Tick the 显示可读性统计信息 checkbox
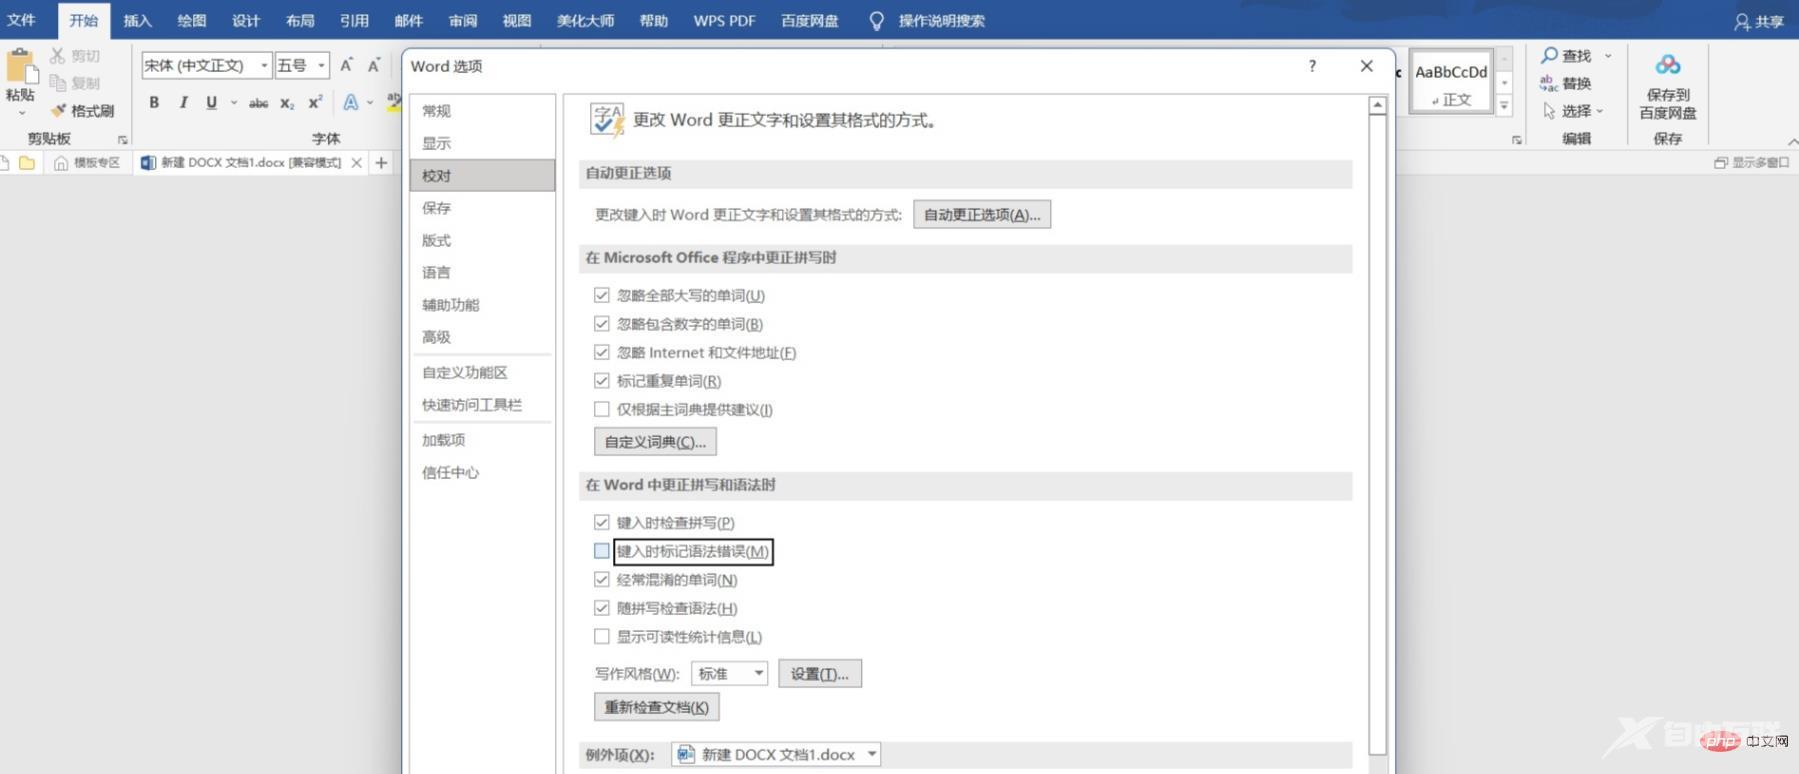1799x774 pixels. [x=602, y=636]
